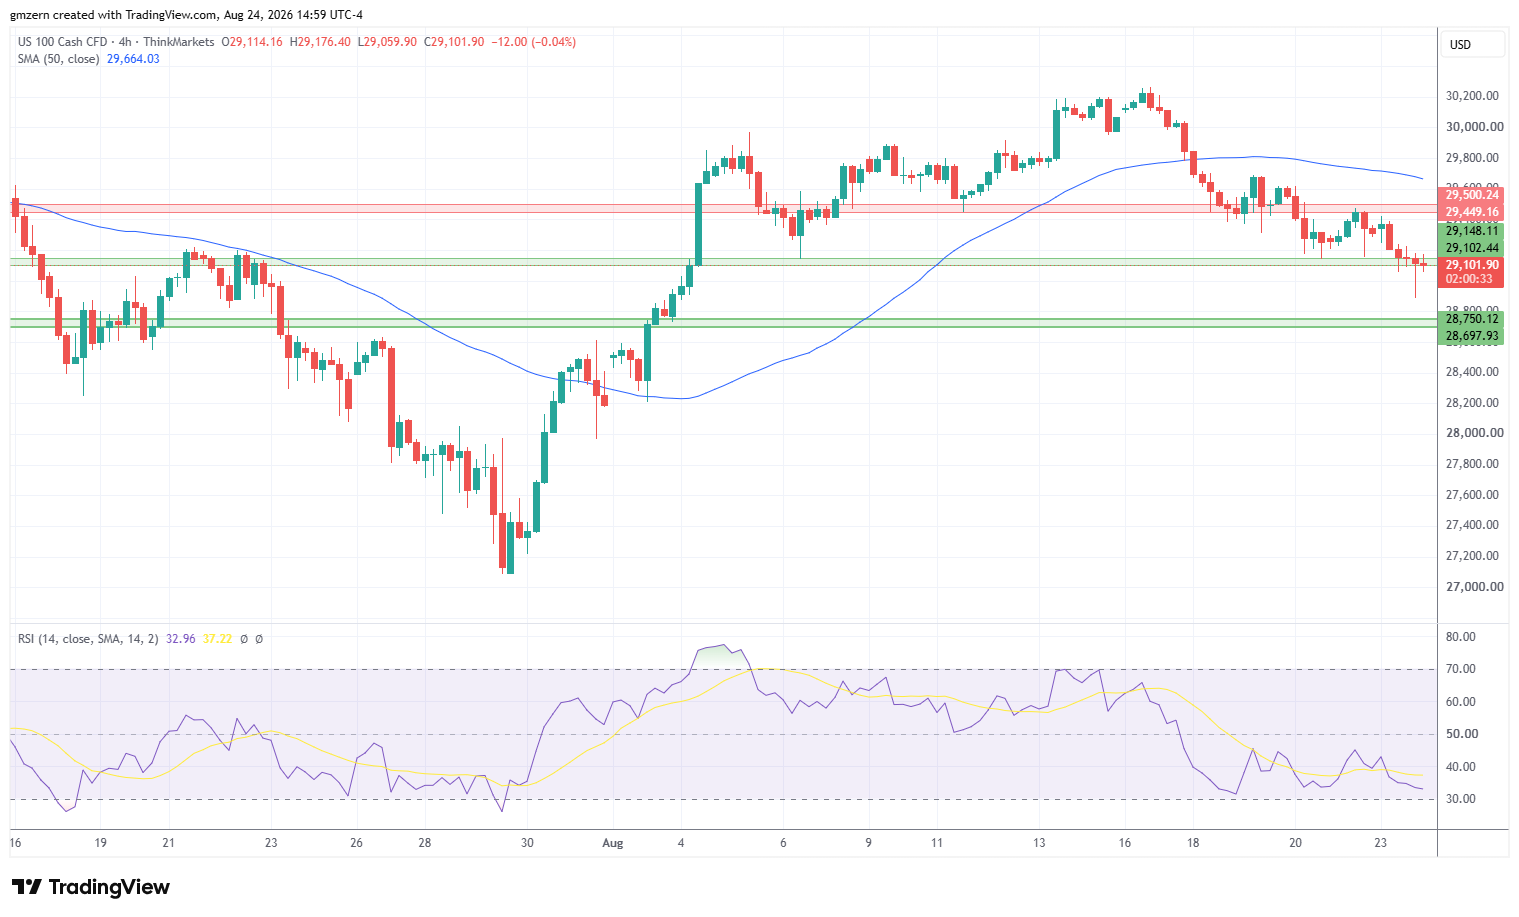Click the red 29,449.16 price tag
The image size is (1519, 917).
(x=1471, y=212)
